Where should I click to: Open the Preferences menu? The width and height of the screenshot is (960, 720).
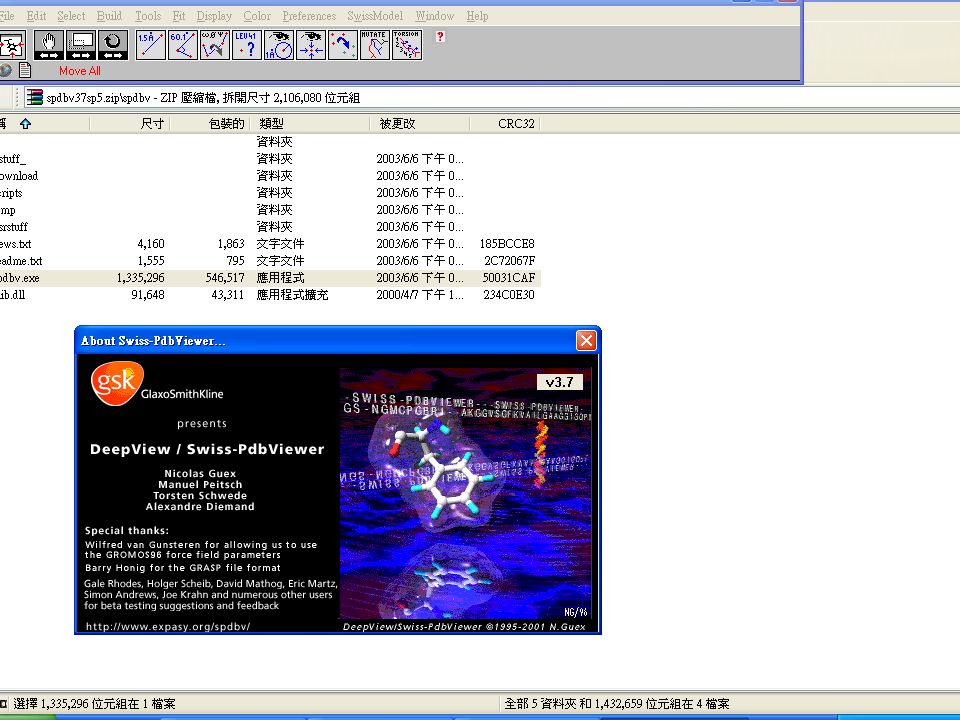pos(309,16)
